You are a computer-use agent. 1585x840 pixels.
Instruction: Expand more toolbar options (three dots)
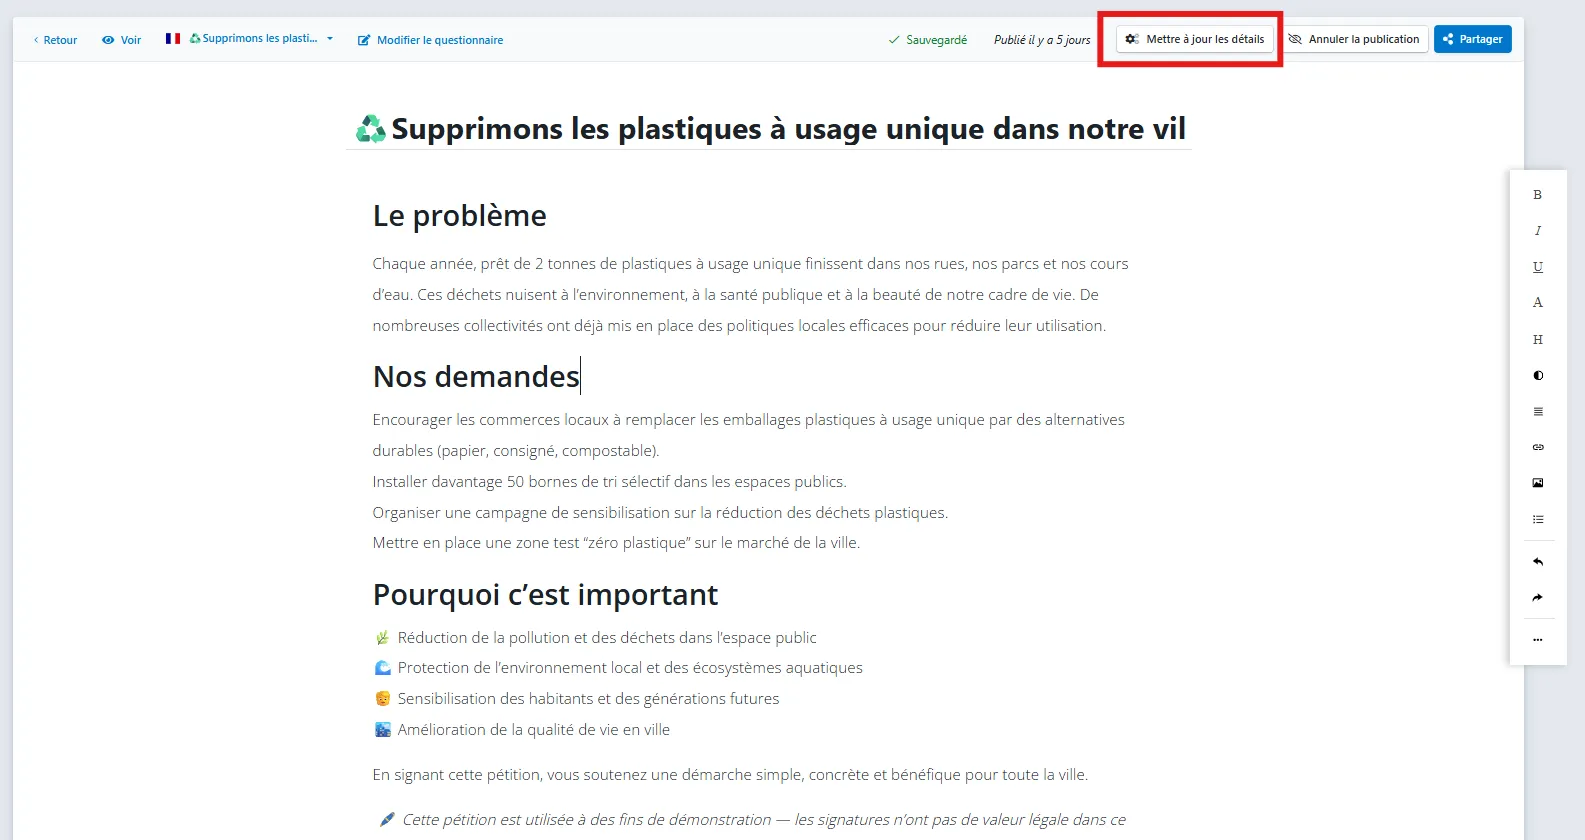pos(1537,640)
